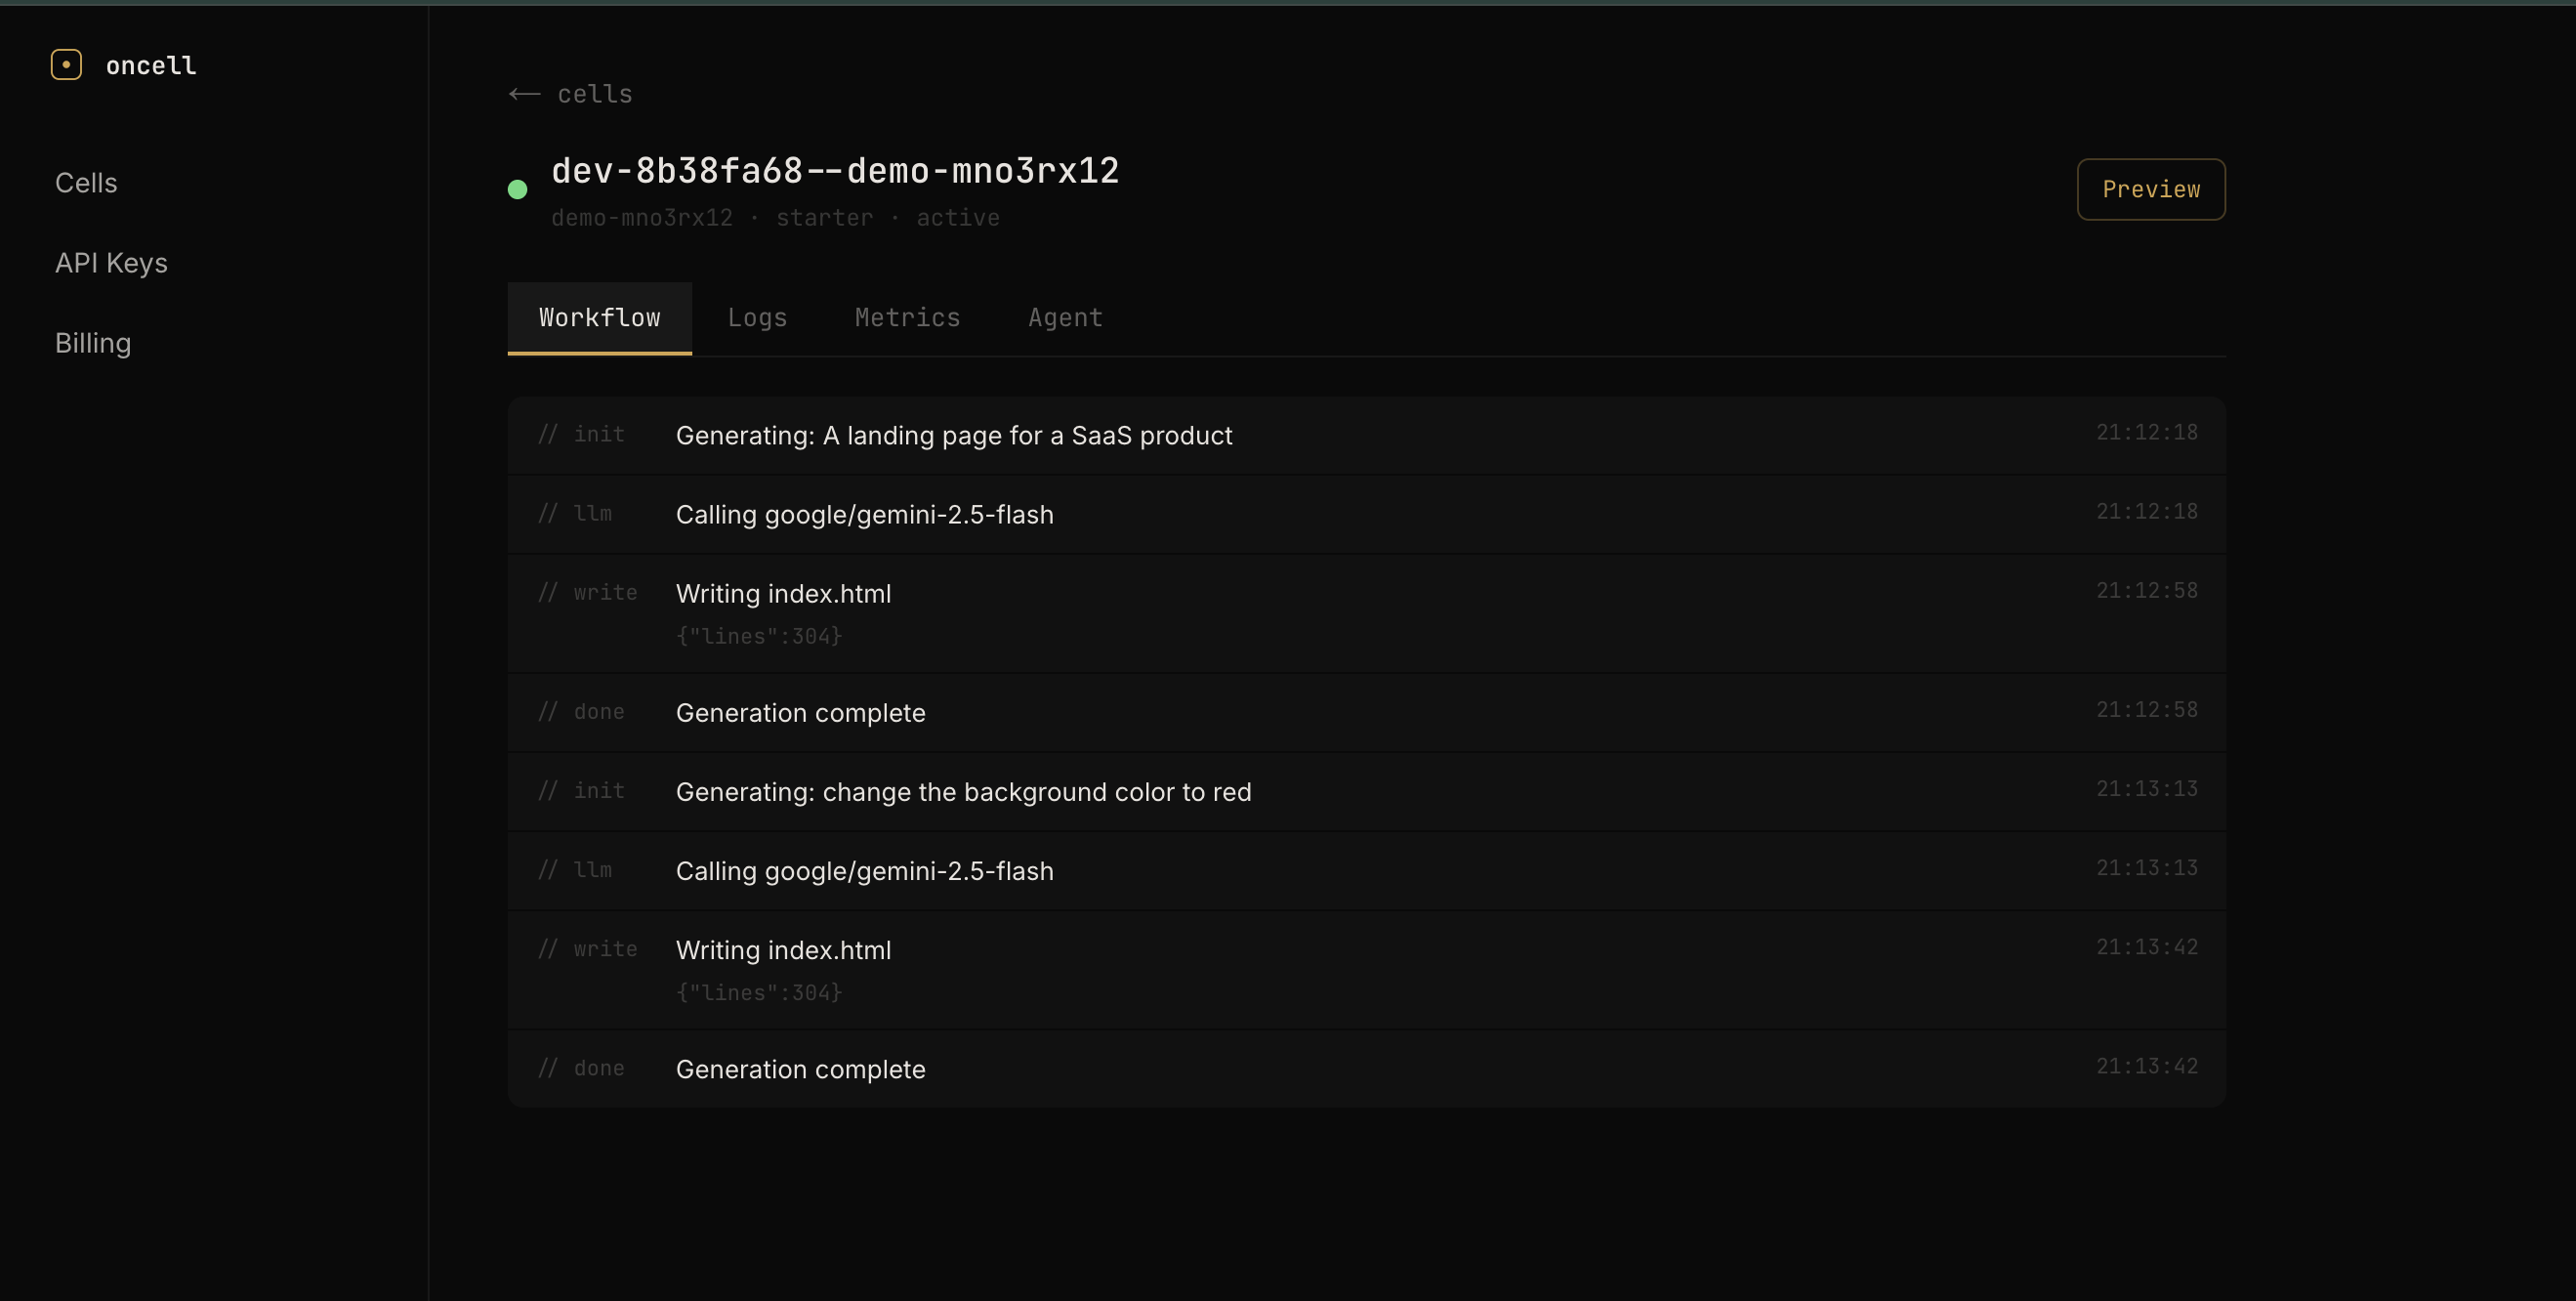Image resolution: width=2576 pixels, height=1301 pixels.
Task: Go to the Billing page
Action: tap(93, 343)
